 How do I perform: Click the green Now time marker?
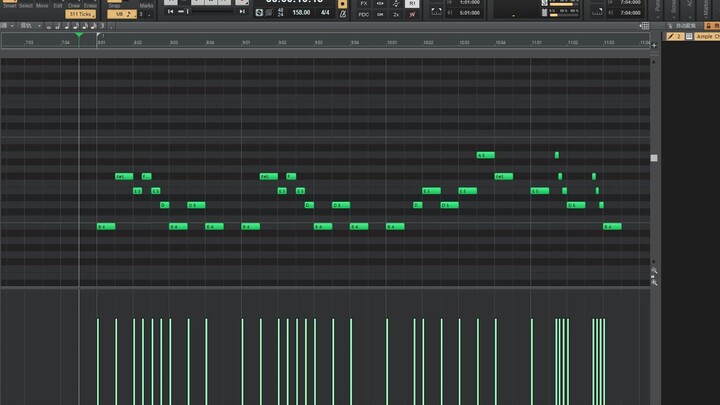[x=79, y=35]
